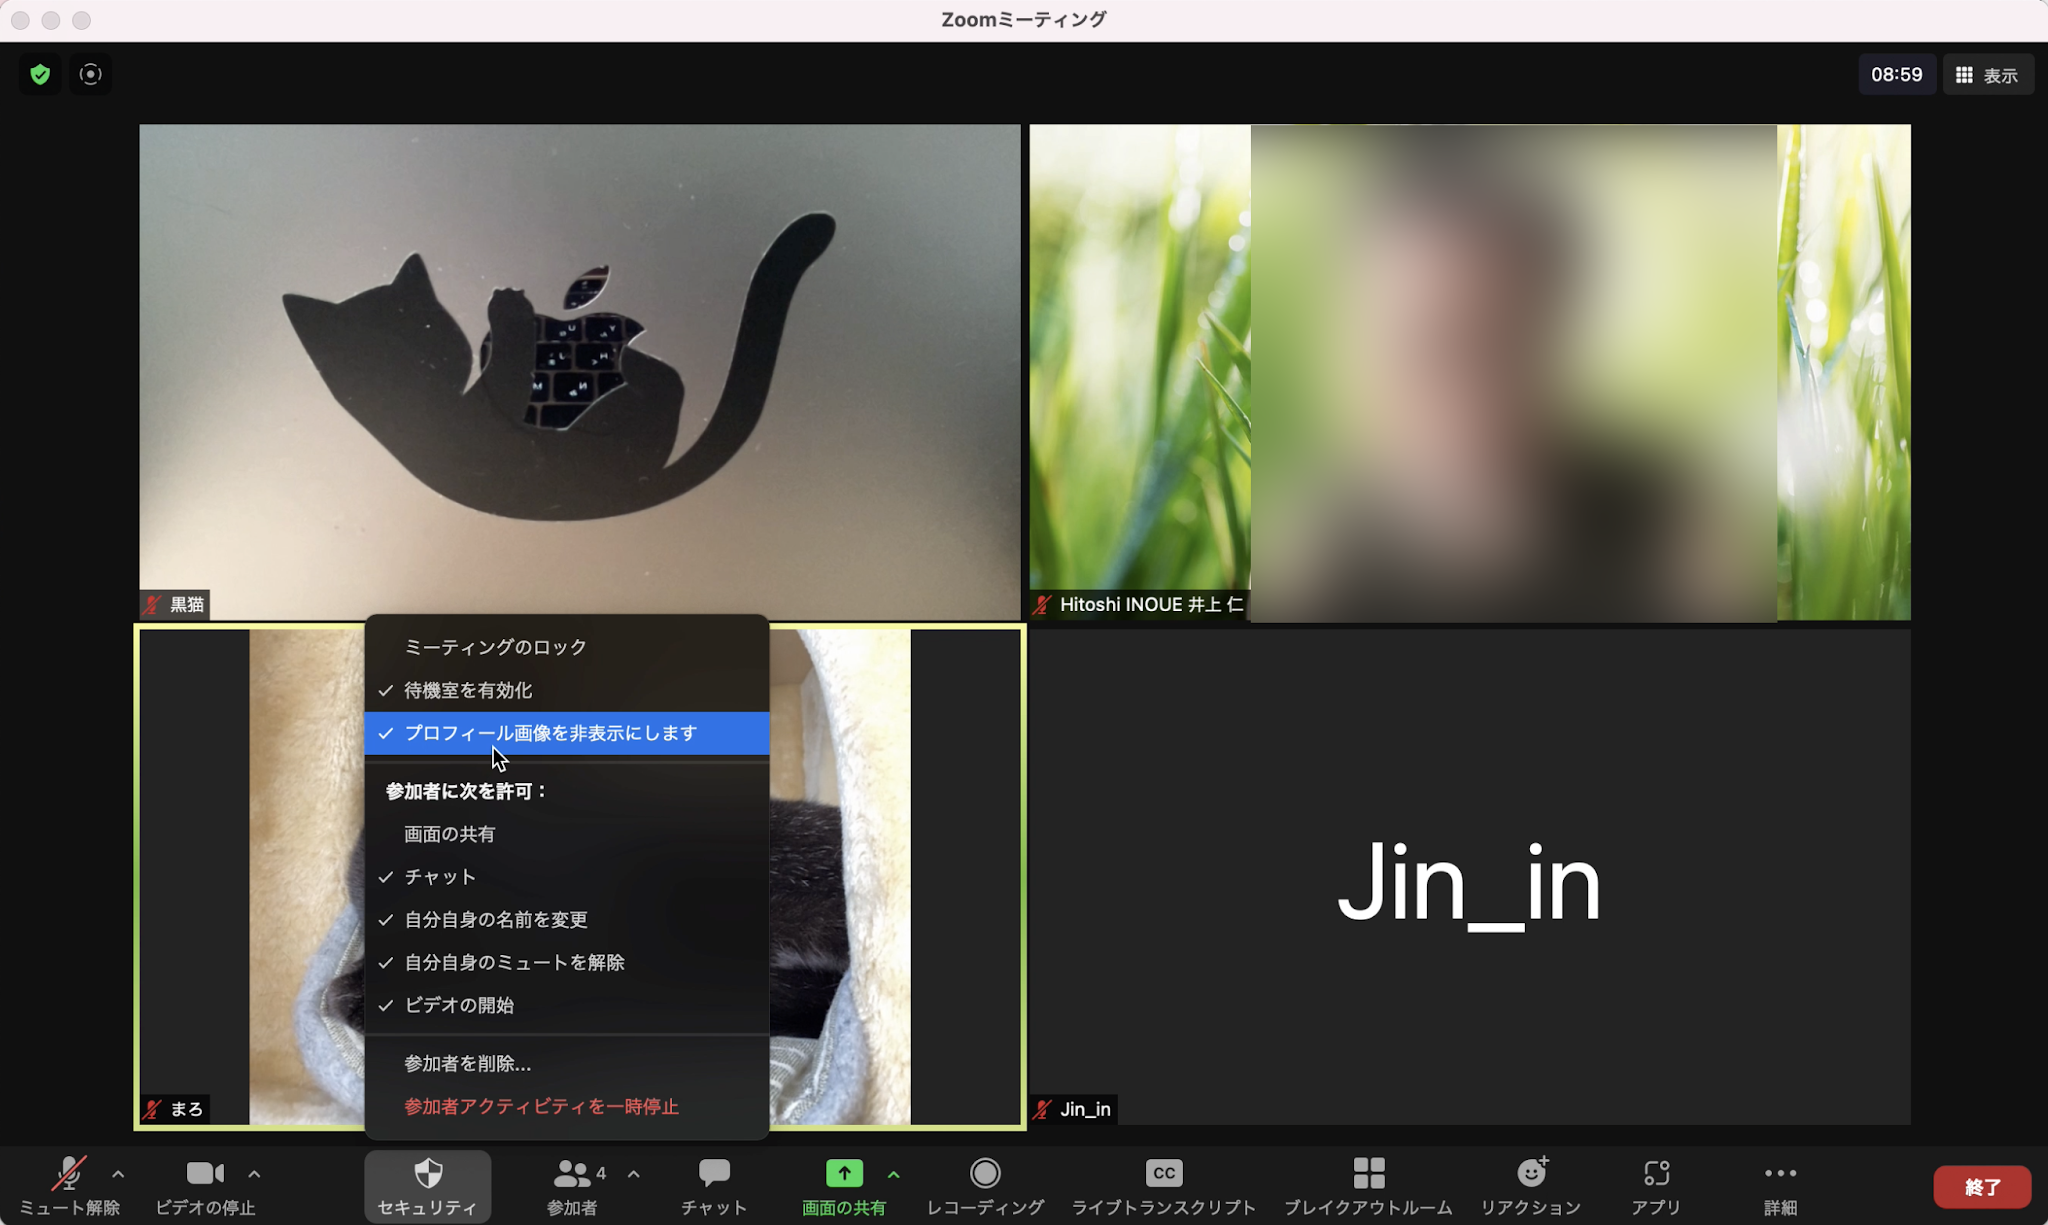Uncheck 待機室を有効化 waiting room option
Viewport: 2048px width, 1225px height.
[x=468, y=690]
